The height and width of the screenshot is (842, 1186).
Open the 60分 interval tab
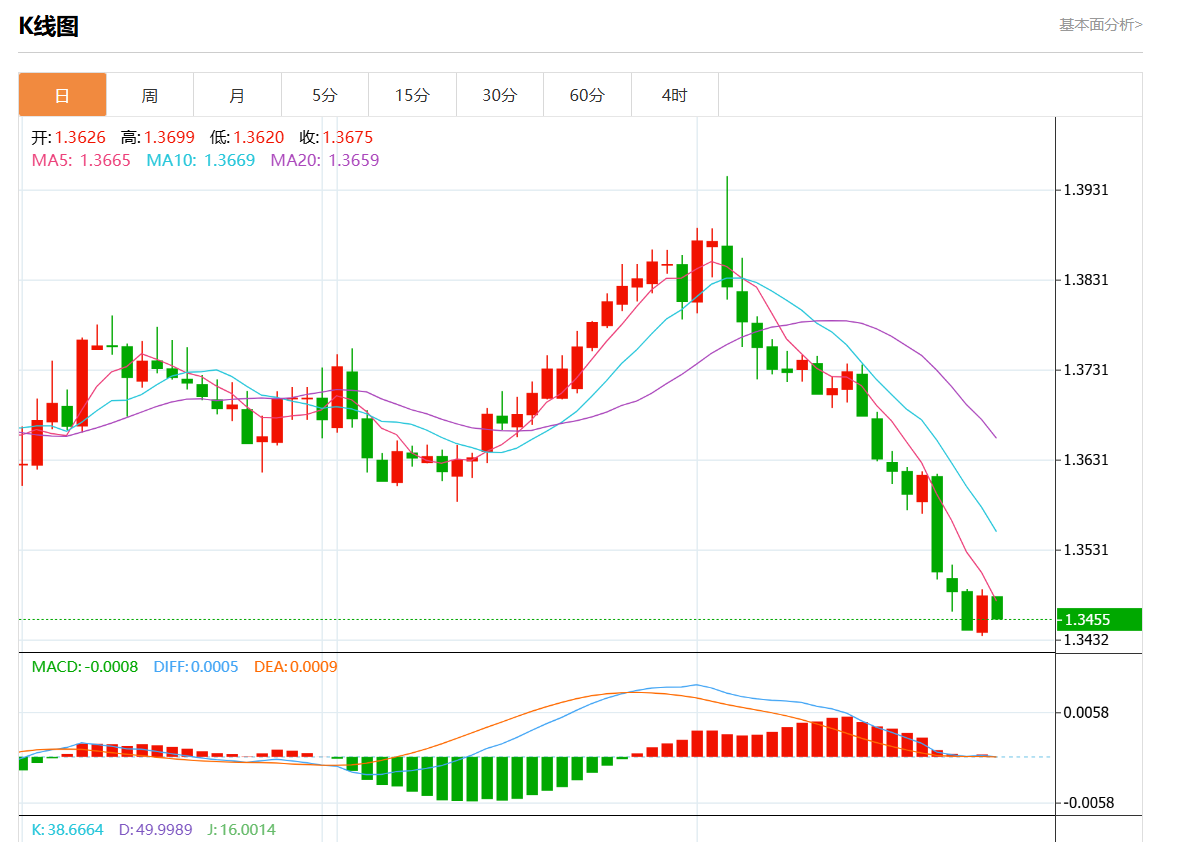[x=587, y=95]
